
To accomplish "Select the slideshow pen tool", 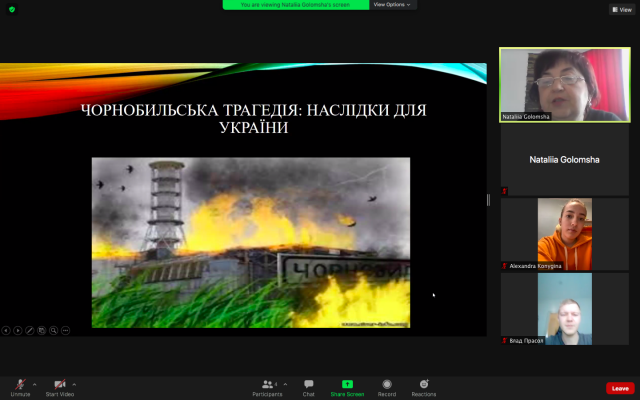I will pyautogui.click(x=29, y=330).
